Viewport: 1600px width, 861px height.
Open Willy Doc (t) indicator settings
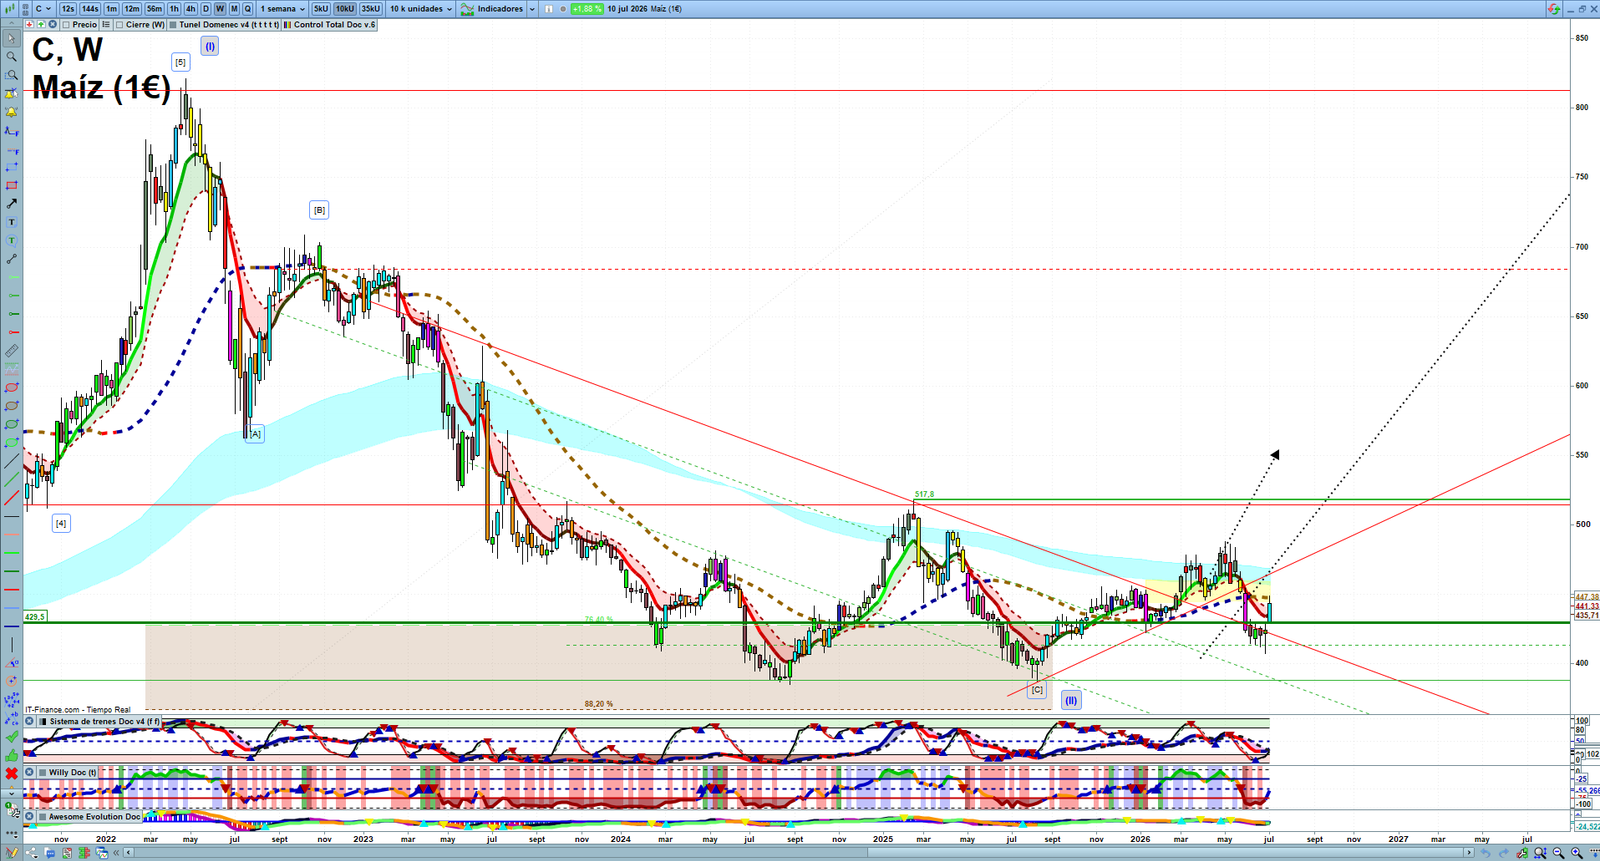67,772
